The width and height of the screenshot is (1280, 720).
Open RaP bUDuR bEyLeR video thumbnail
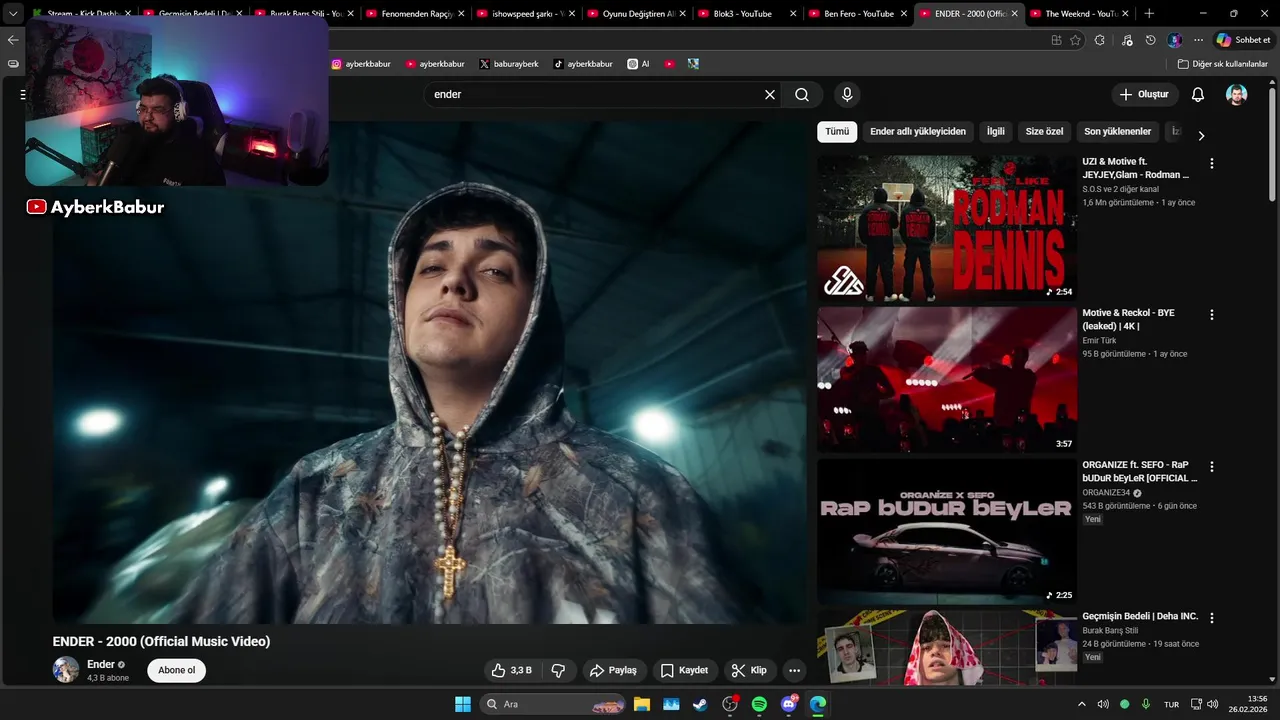(947, 531)
